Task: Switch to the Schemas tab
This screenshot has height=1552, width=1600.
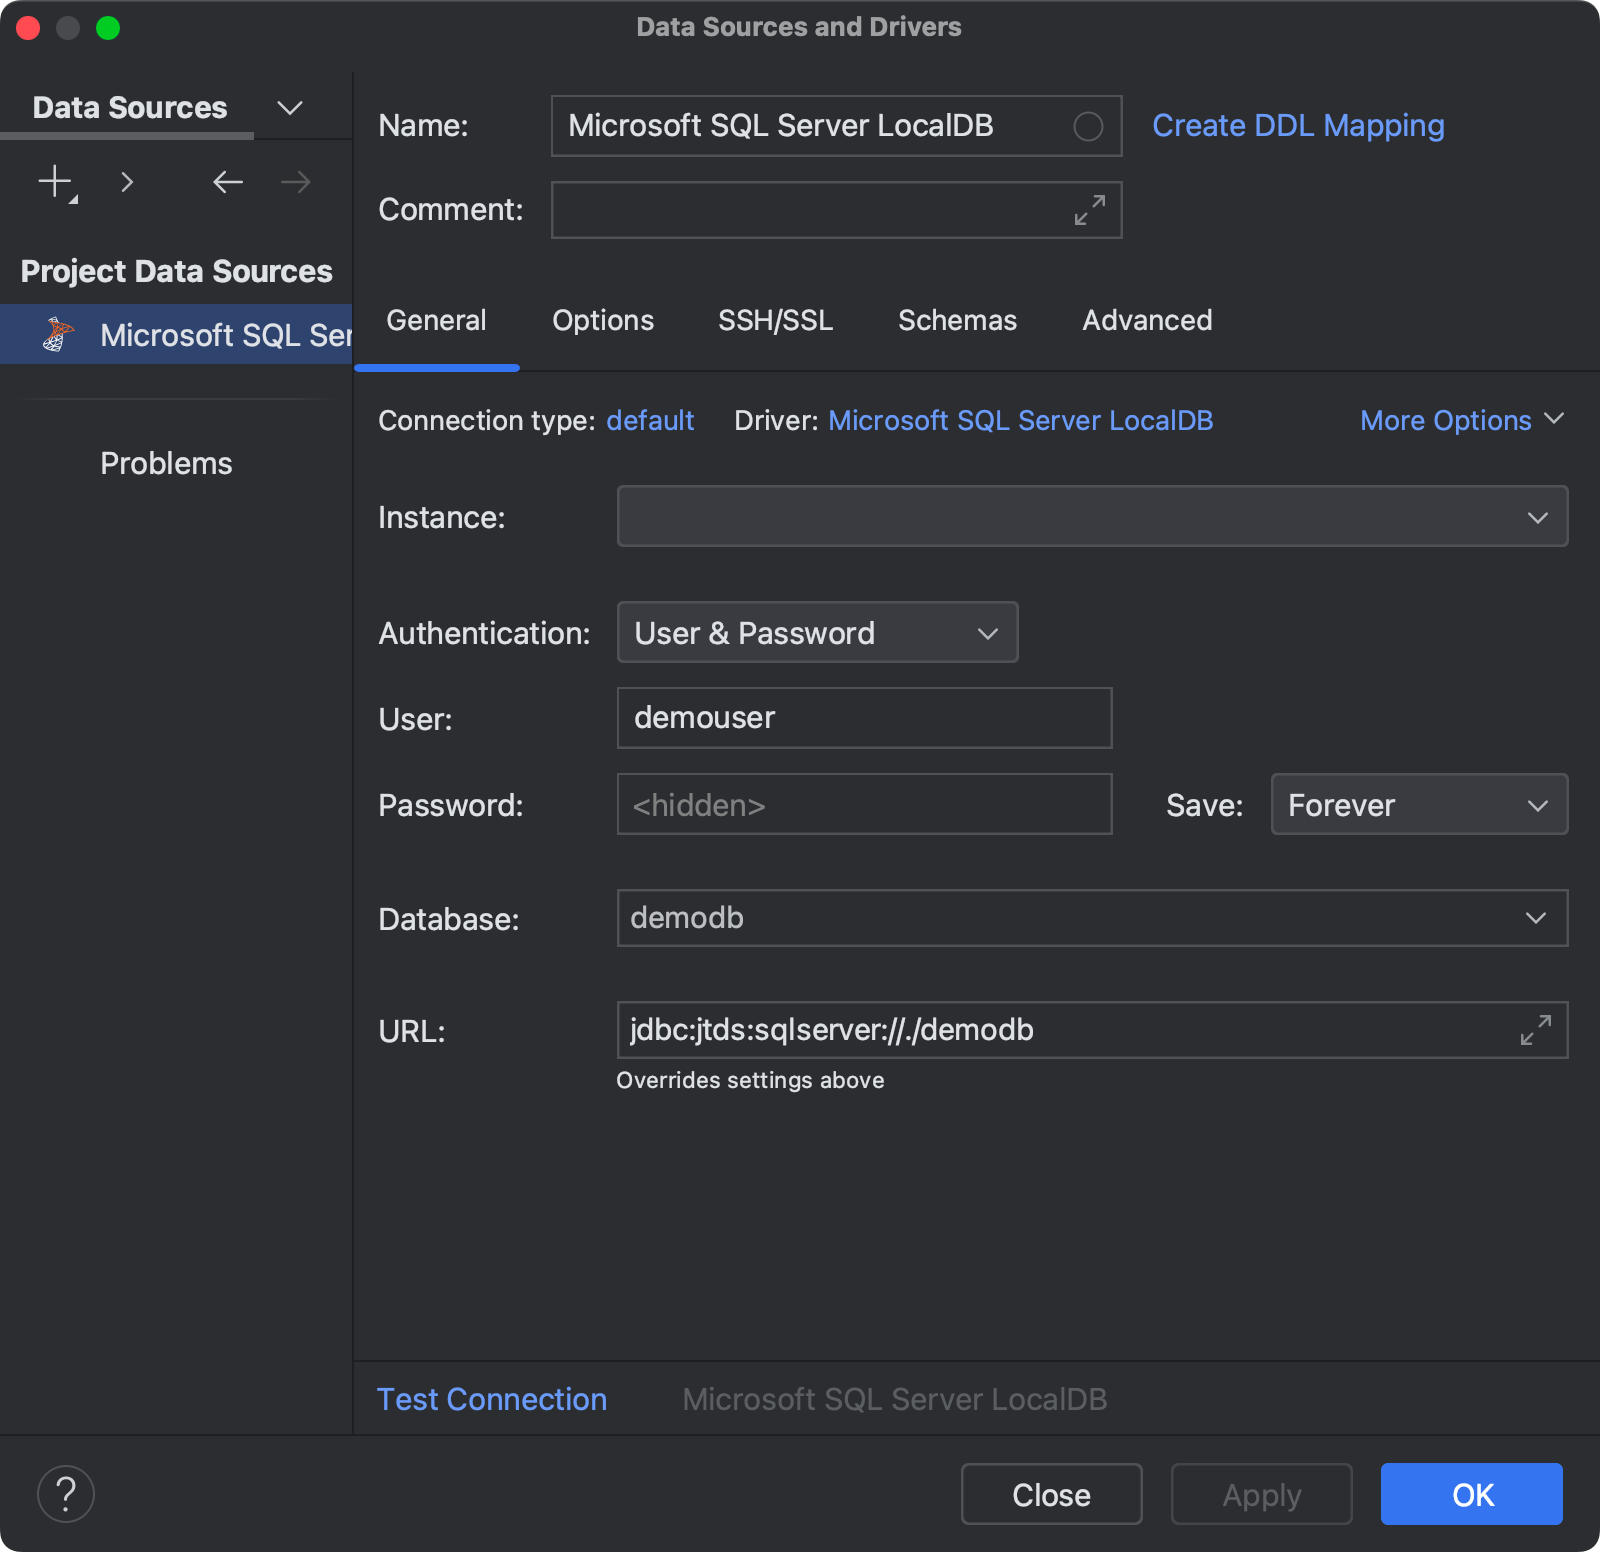Action: coord(957,320)
